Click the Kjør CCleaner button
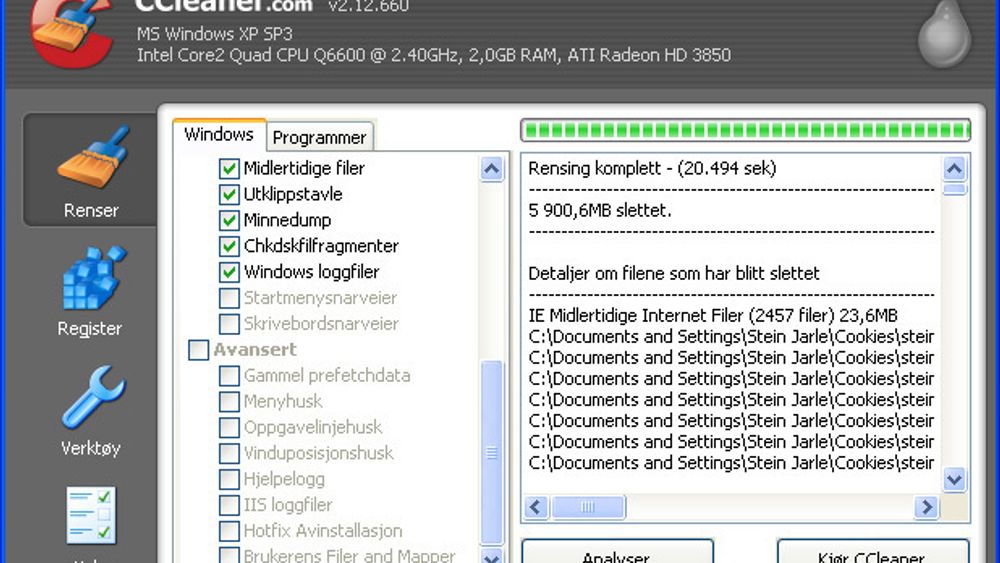The width and height of the screenshot is (1000, 563). 872,552
